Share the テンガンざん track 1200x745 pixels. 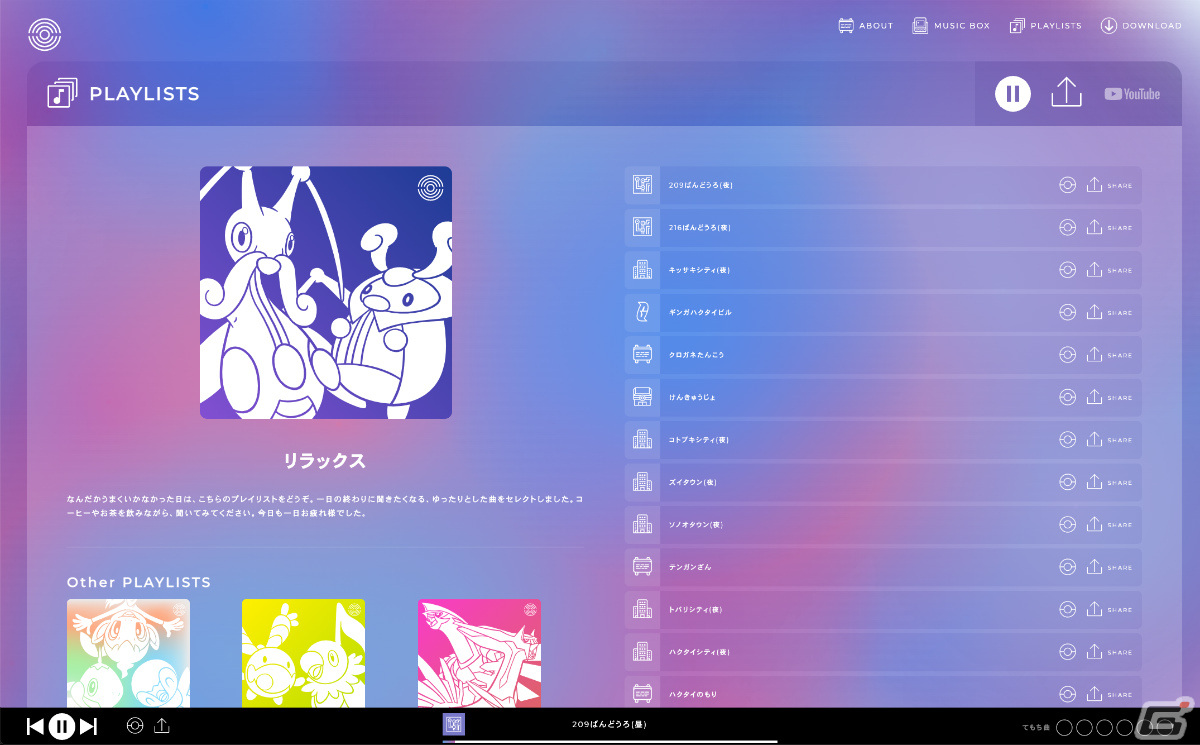[x=1109, y=568]
